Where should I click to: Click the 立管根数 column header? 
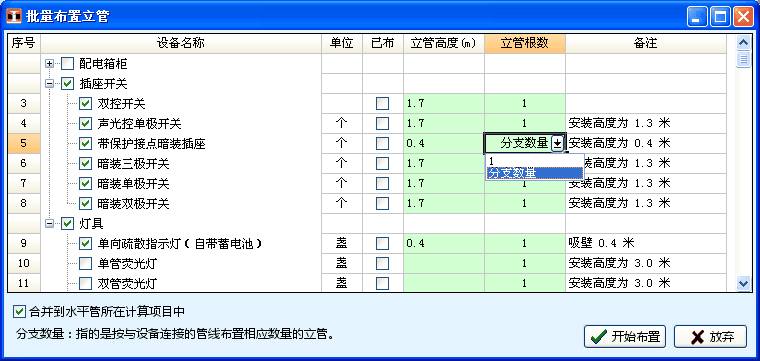[524, 43]
